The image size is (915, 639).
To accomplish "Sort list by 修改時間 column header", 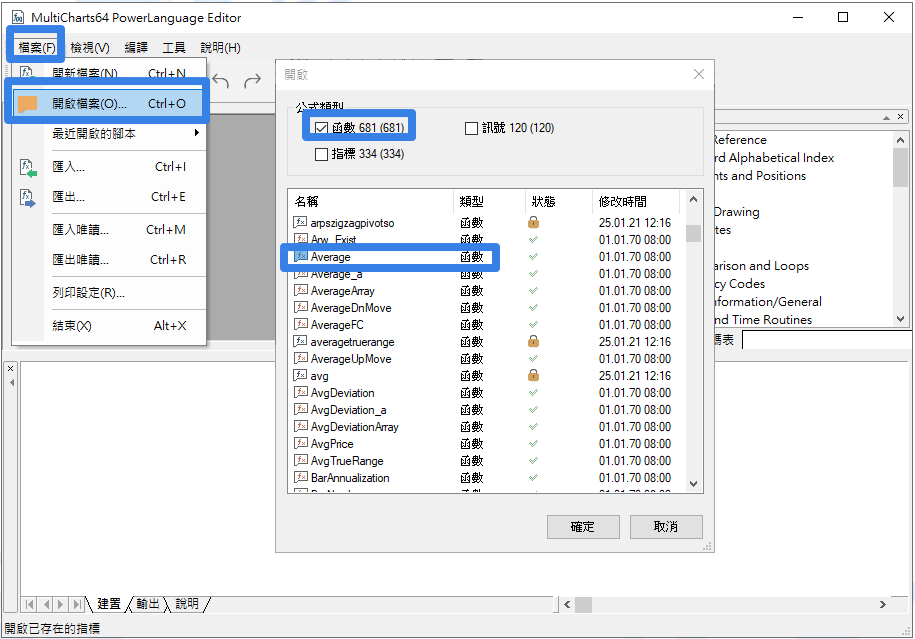I will 636,201.
